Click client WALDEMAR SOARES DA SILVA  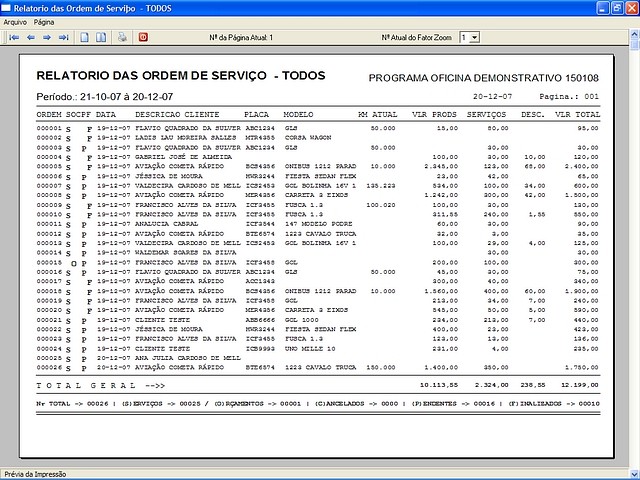point(186,253)
